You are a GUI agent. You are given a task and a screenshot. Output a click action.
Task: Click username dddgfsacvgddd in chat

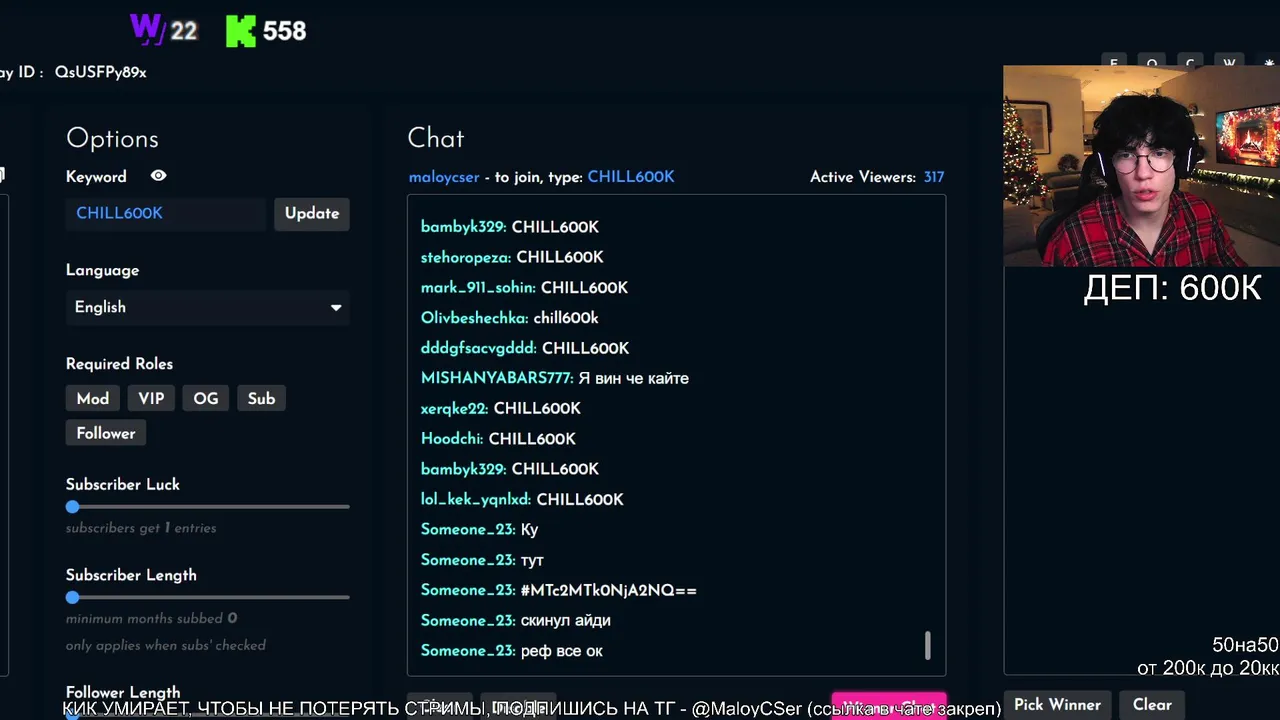[479, 348]
